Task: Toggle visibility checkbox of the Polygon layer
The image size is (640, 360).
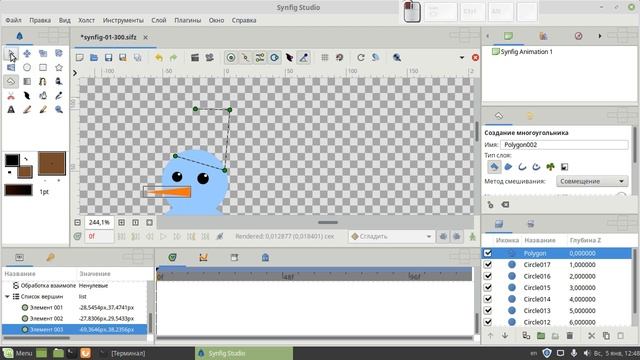Action: click(x=488, y=253)
